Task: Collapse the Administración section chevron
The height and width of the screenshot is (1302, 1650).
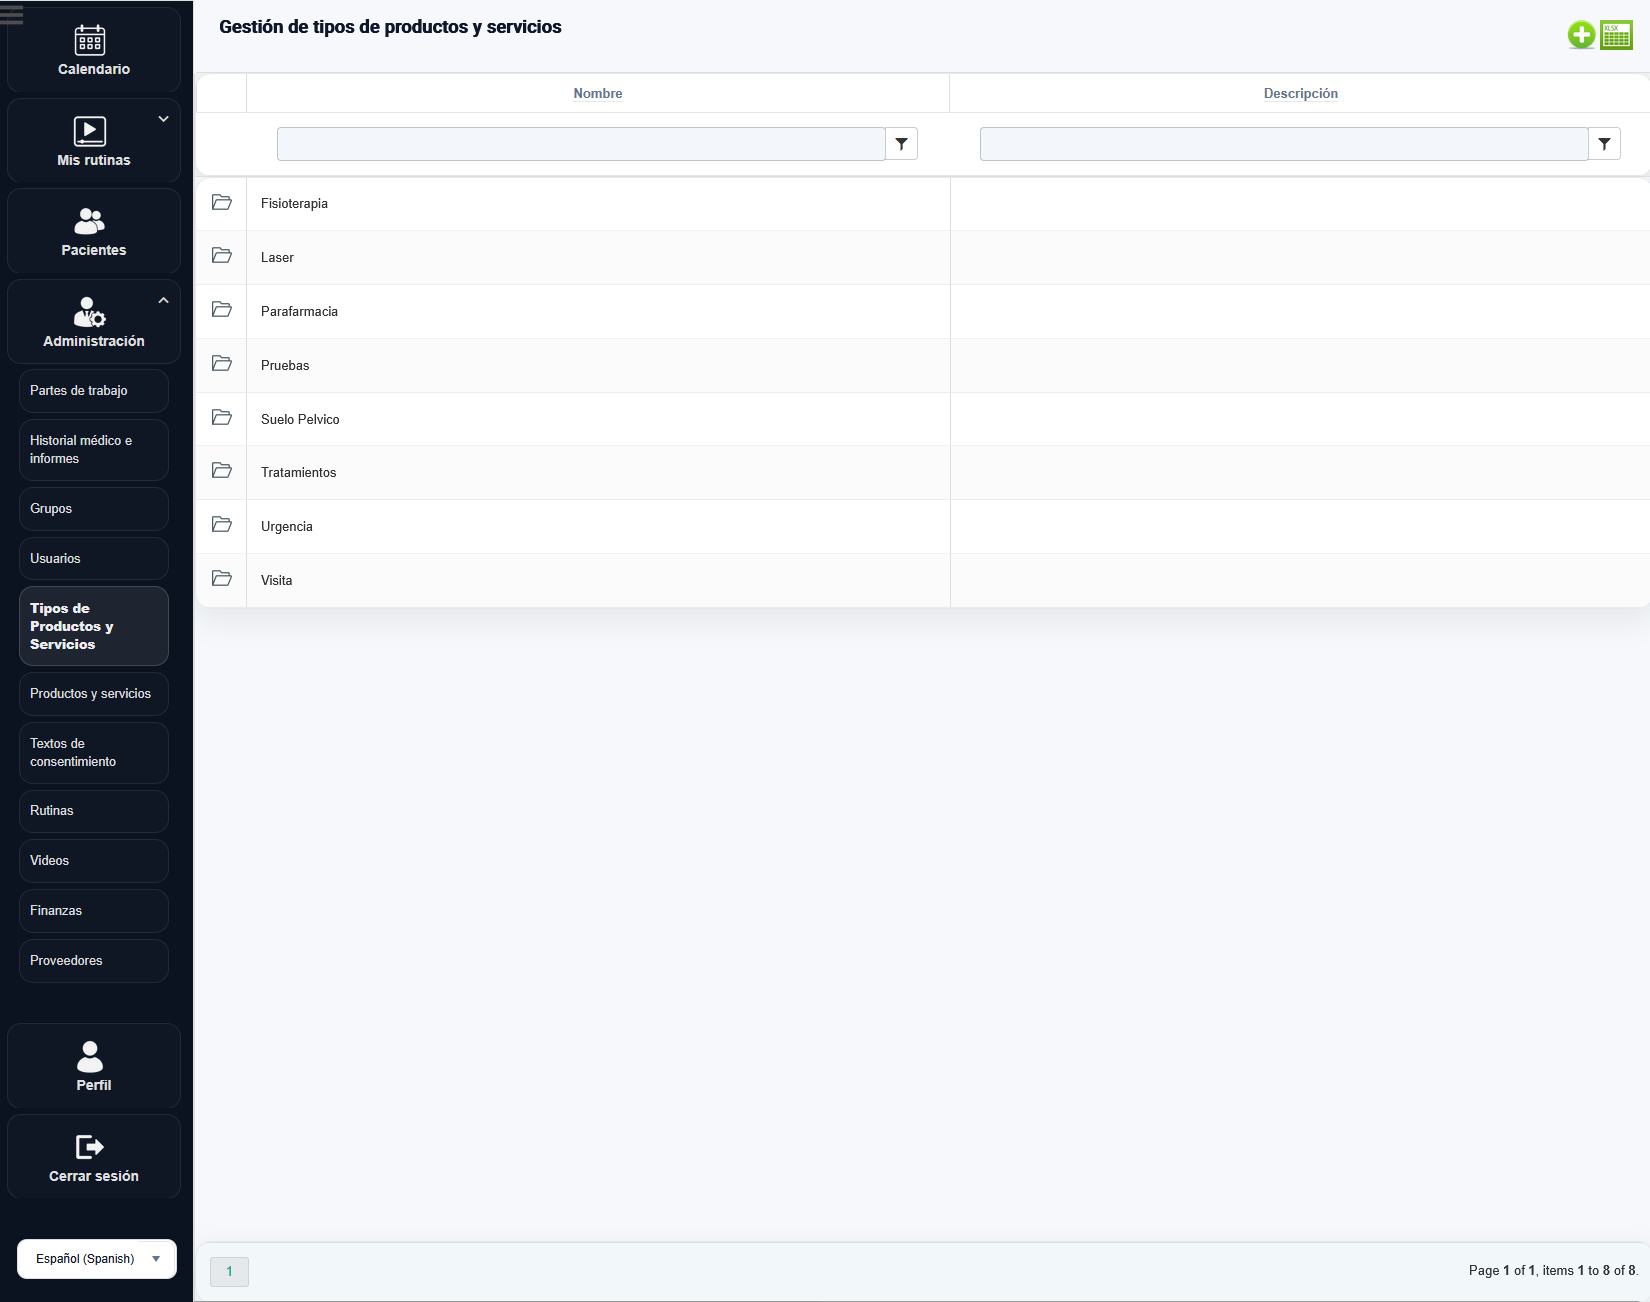Action: 163,300
